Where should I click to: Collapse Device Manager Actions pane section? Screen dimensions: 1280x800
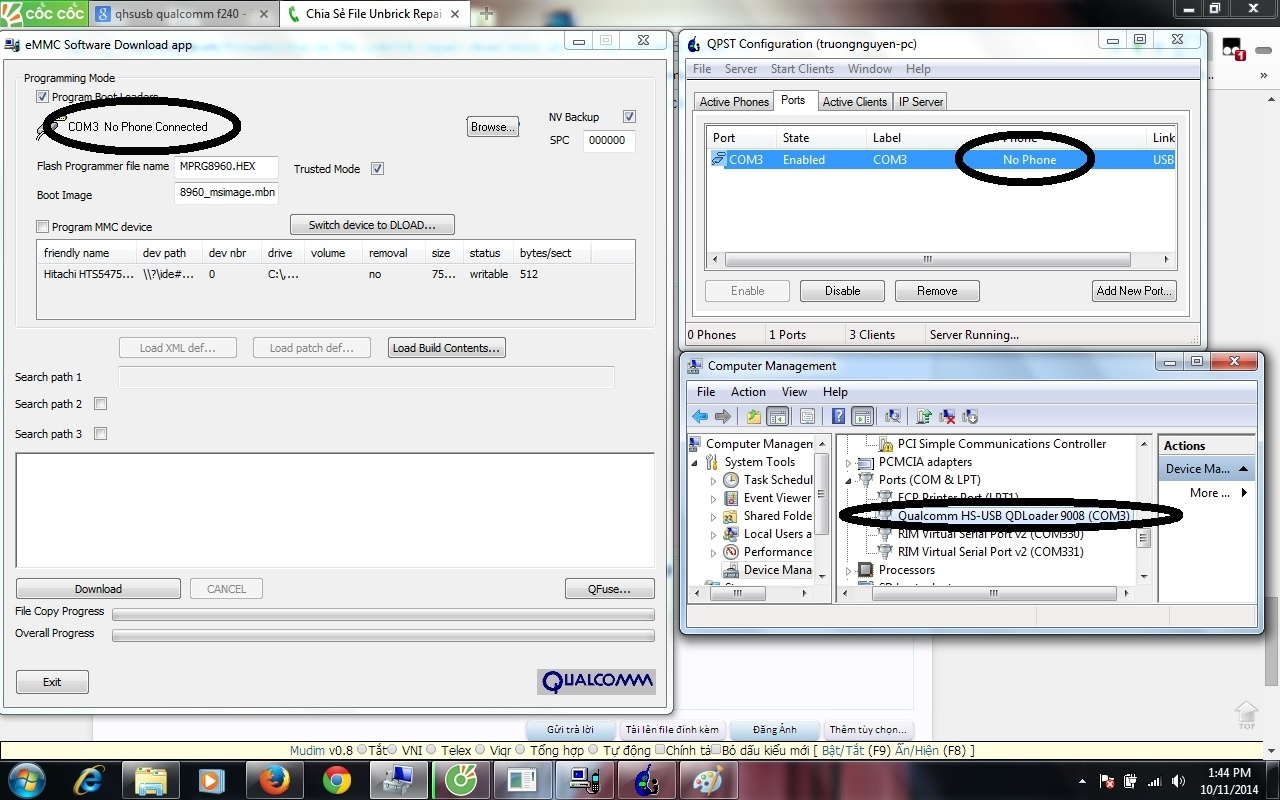pos(1244,468)
